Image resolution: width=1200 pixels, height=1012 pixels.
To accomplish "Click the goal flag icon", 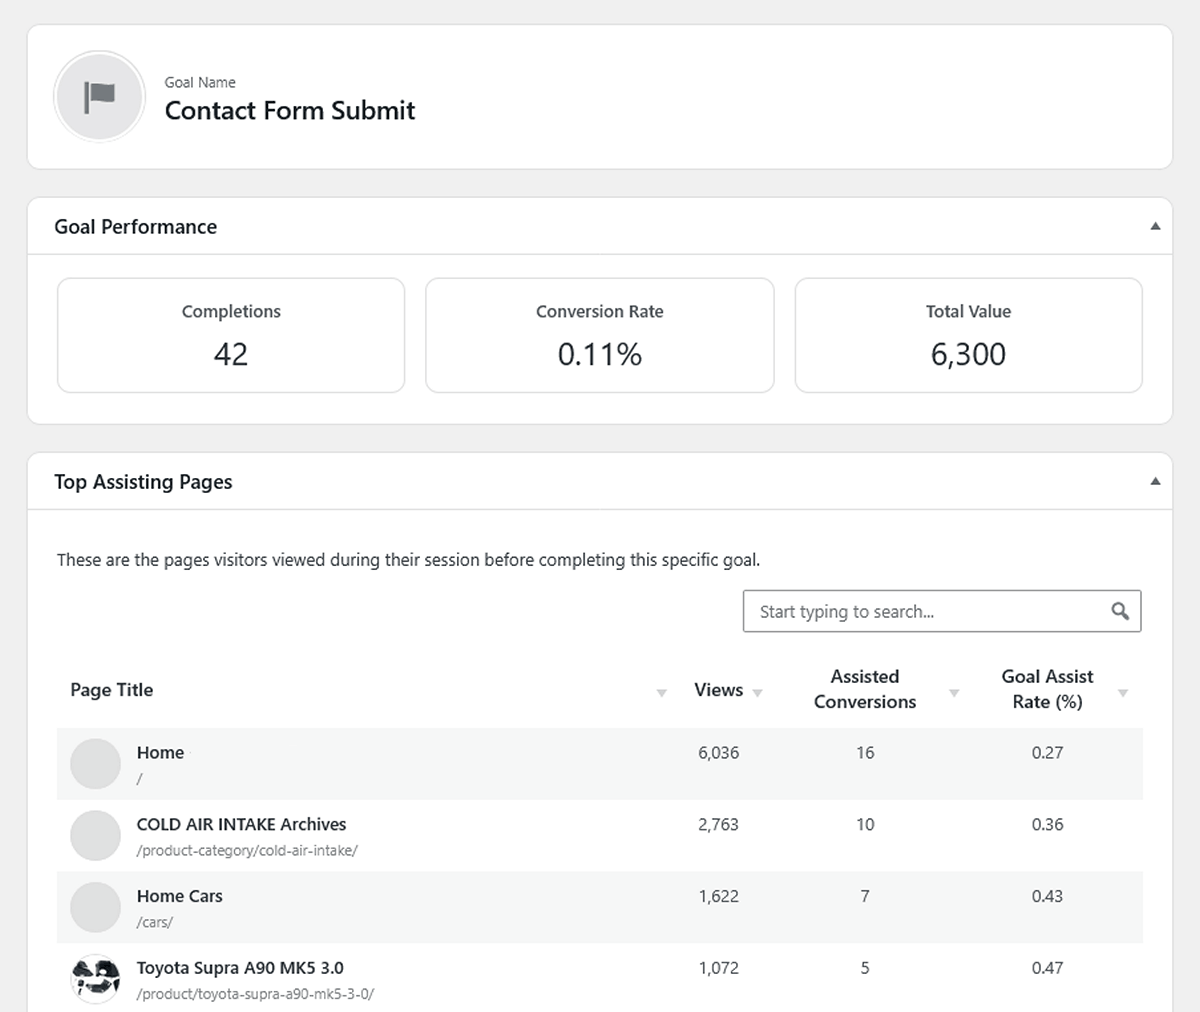I will pos(99,97).
